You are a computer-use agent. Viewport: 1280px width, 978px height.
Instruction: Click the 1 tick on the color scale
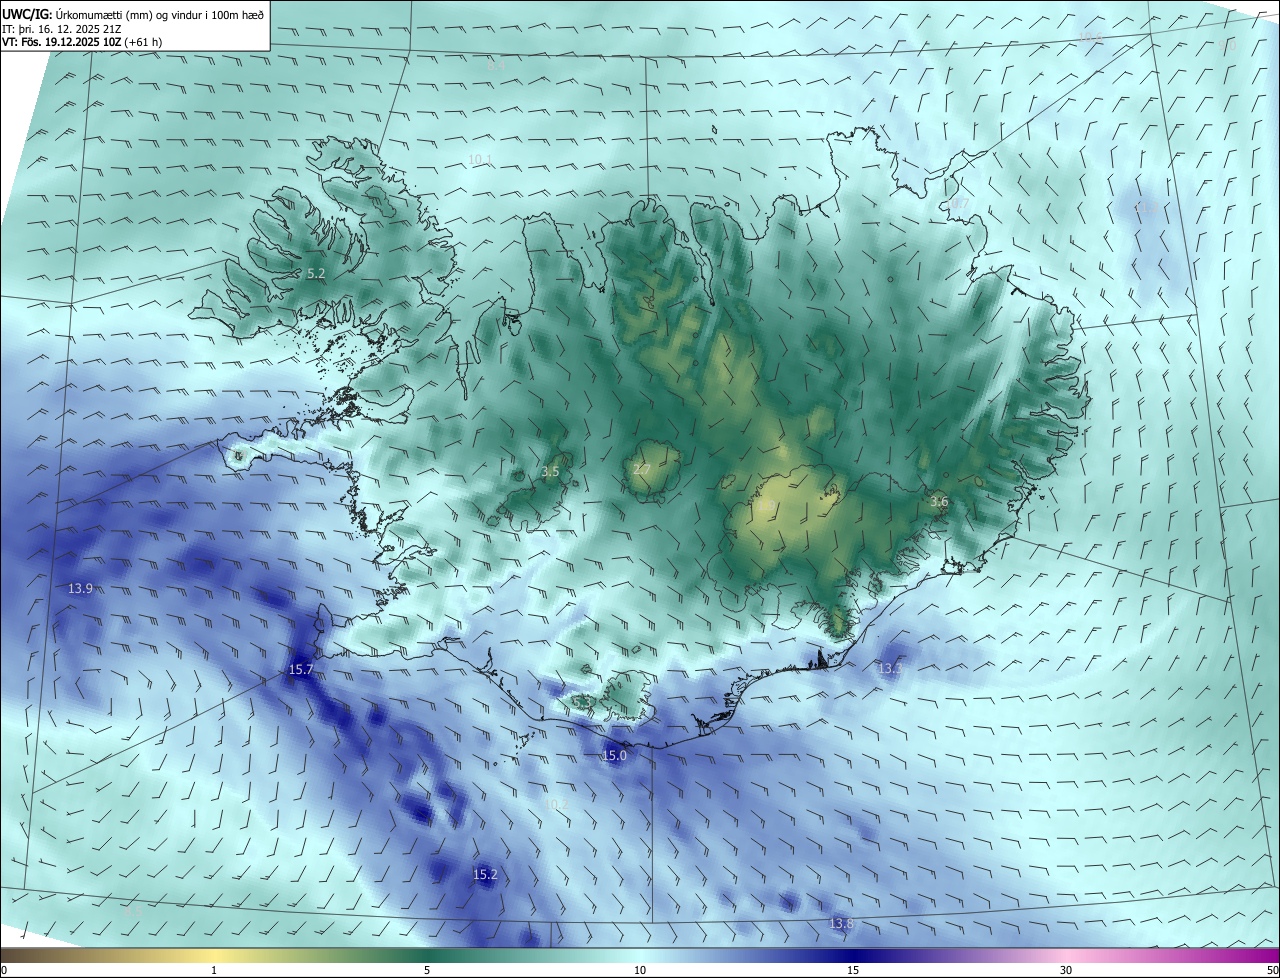tap(215, 970)
